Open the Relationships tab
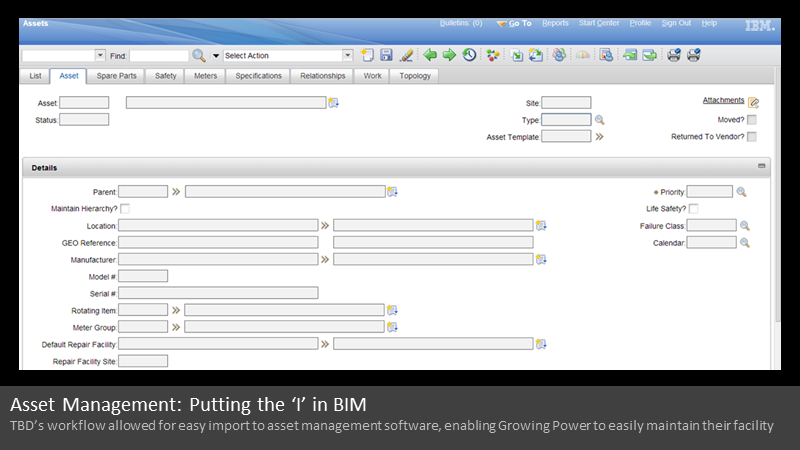 (322, 76)
